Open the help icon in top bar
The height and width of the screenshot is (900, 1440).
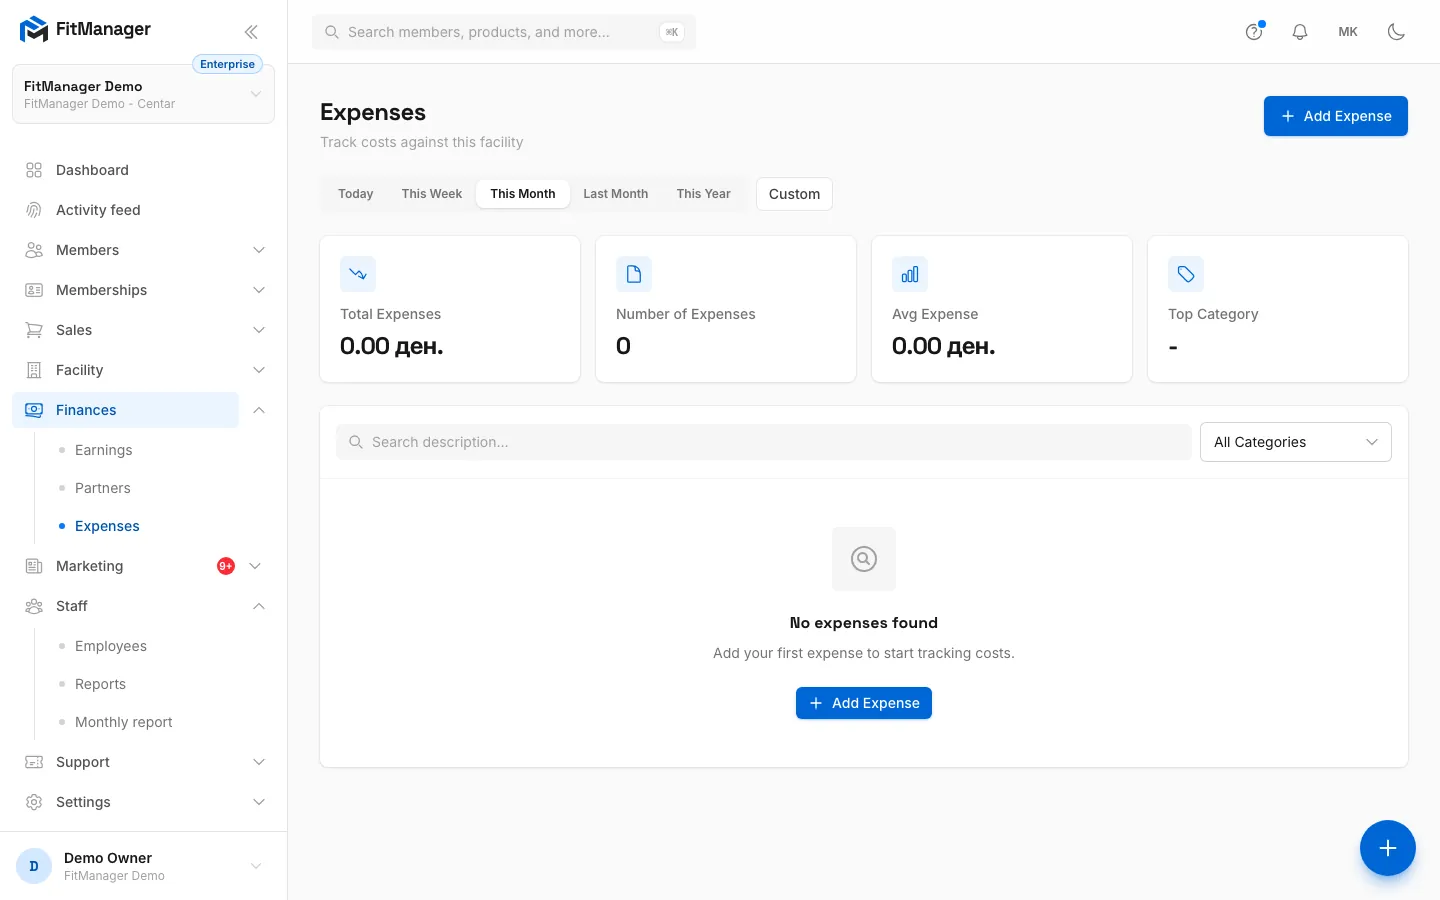1254,32
